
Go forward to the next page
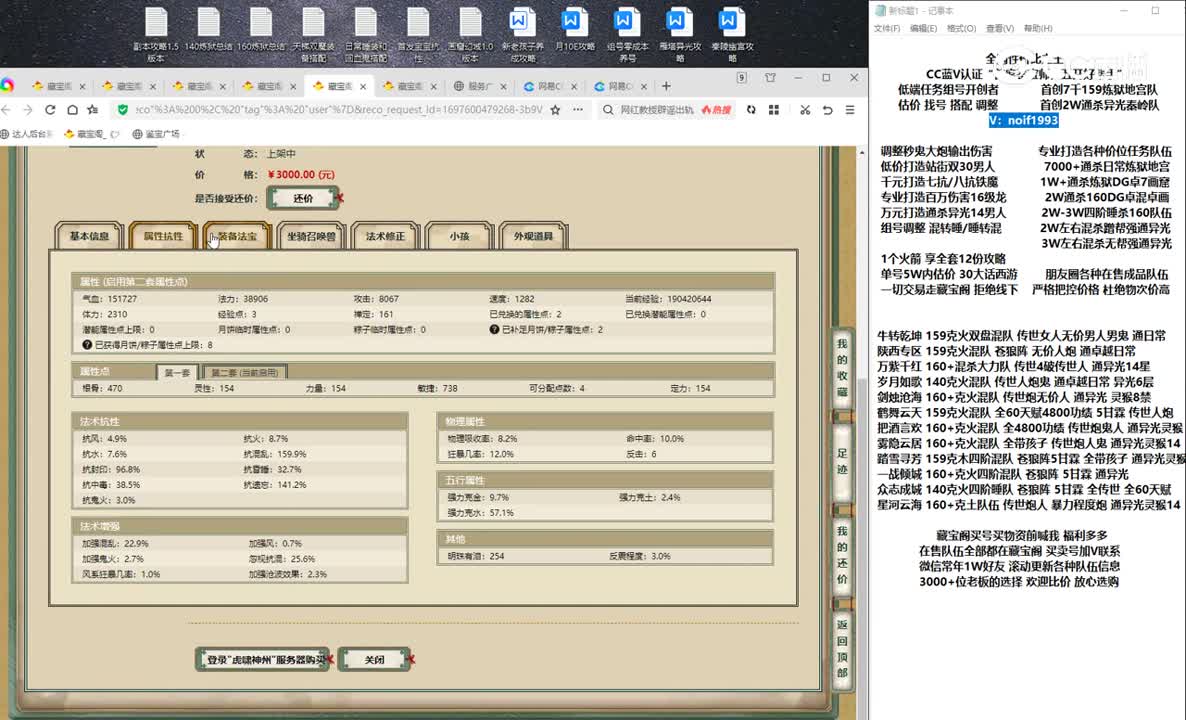27,110
